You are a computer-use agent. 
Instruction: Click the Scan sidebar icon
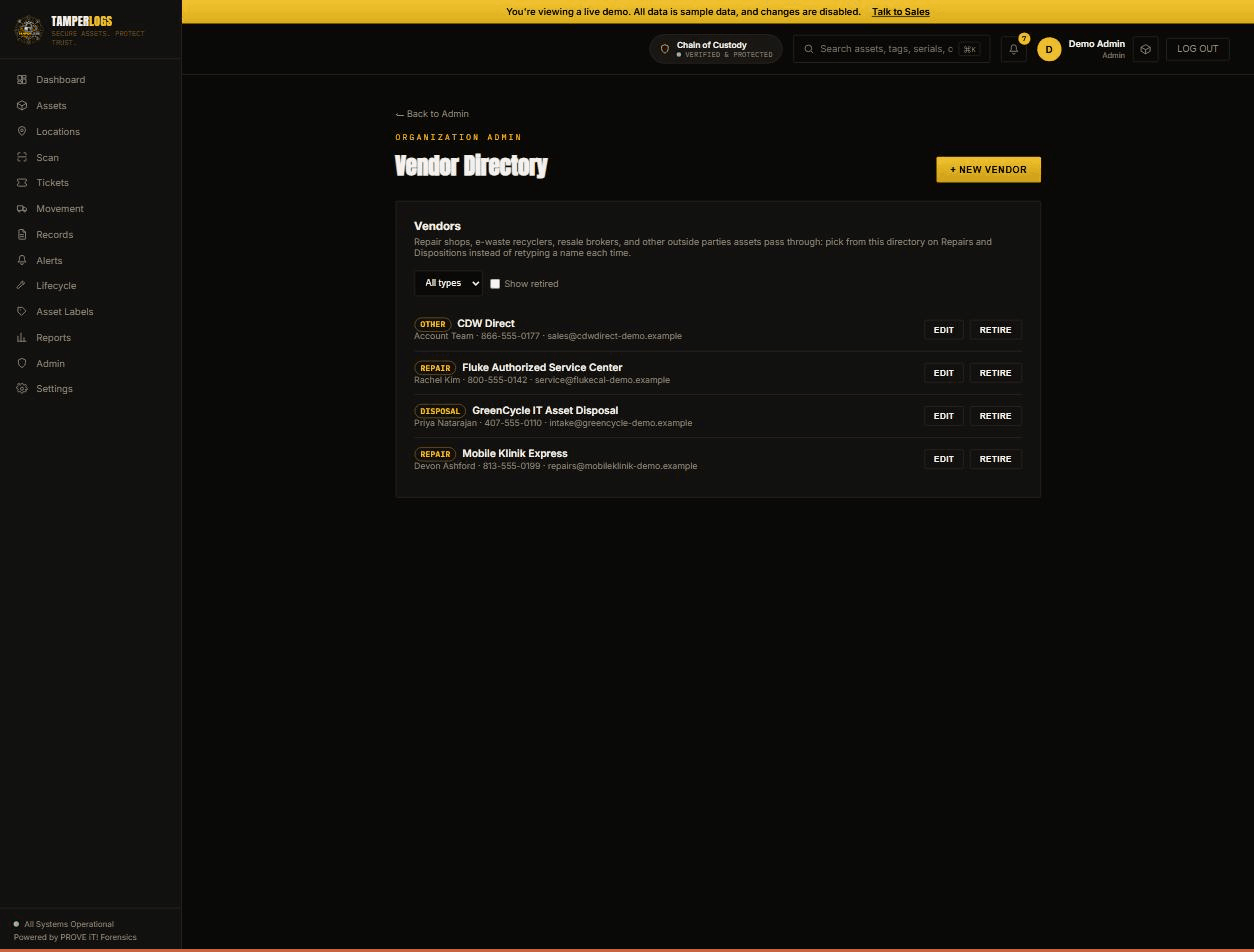pyautogui.click(x=22, y=158)
